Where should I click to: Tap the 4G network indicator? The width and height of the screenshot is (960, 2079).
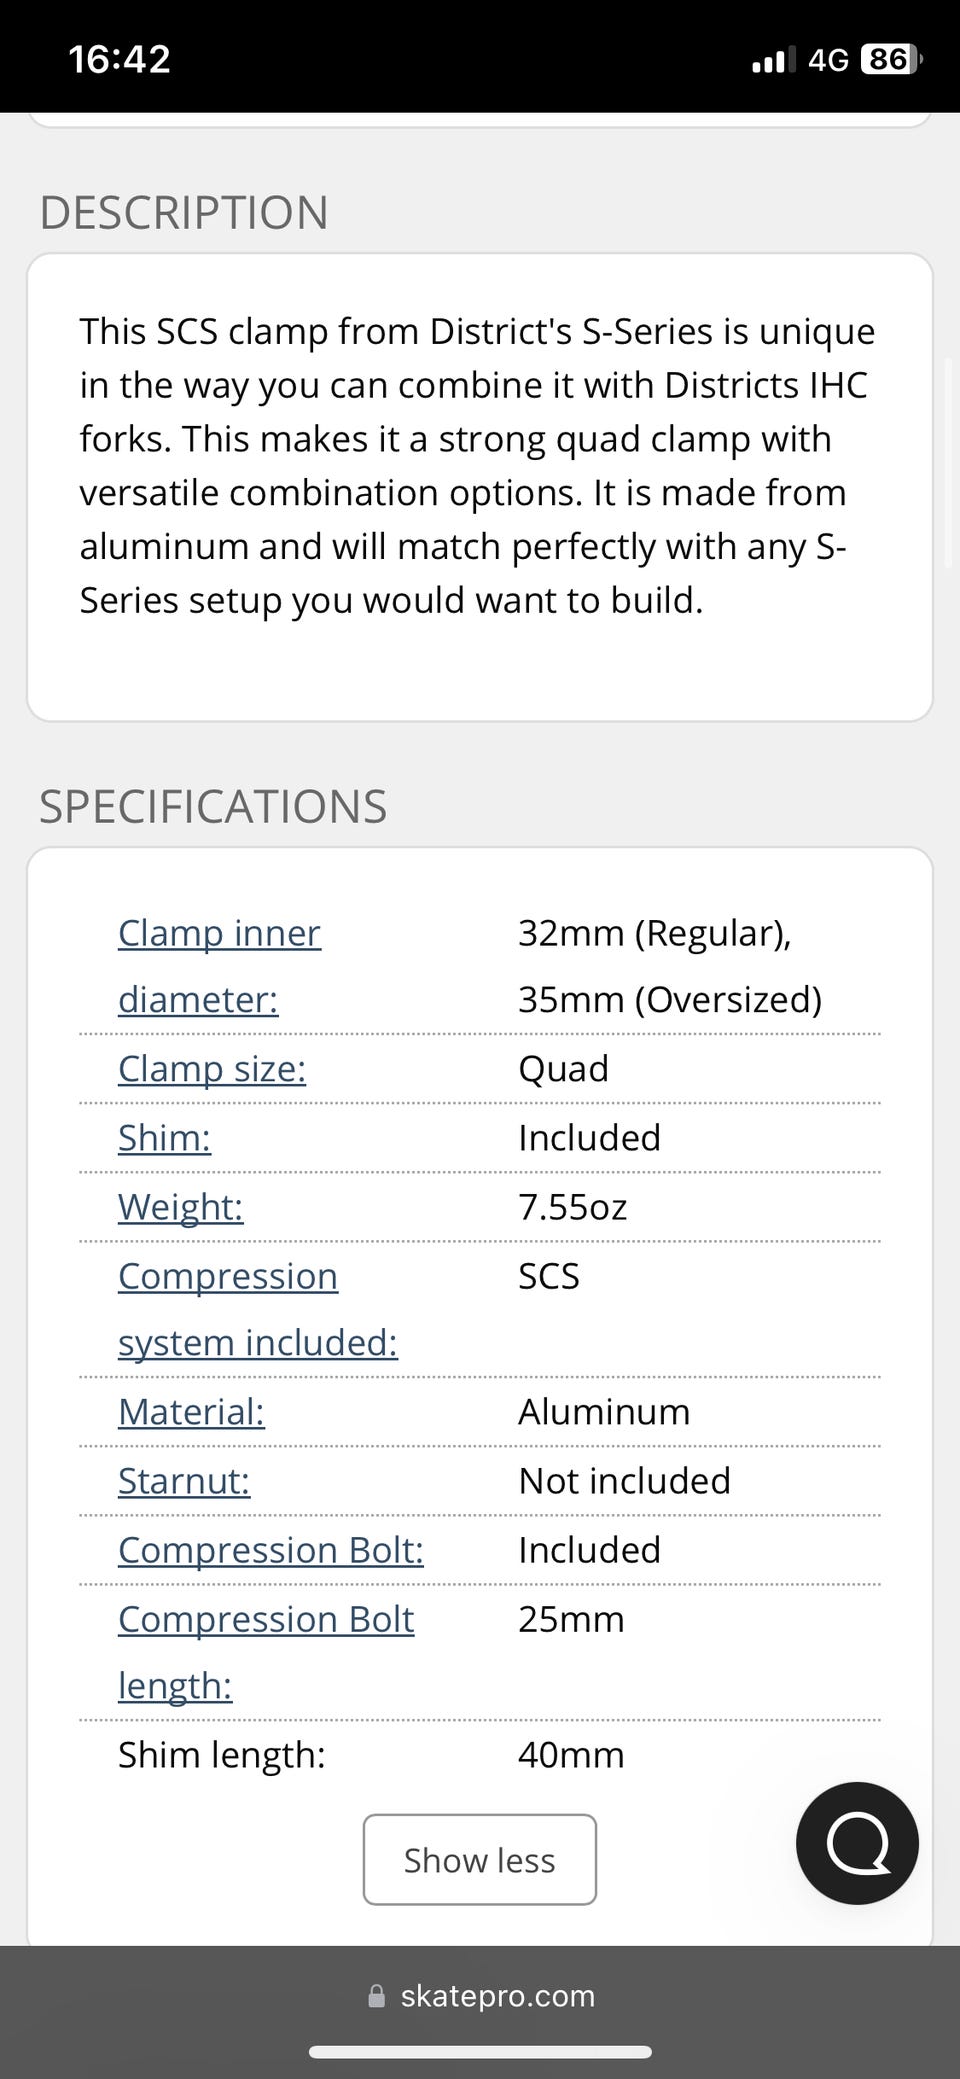tap(828, 60)
